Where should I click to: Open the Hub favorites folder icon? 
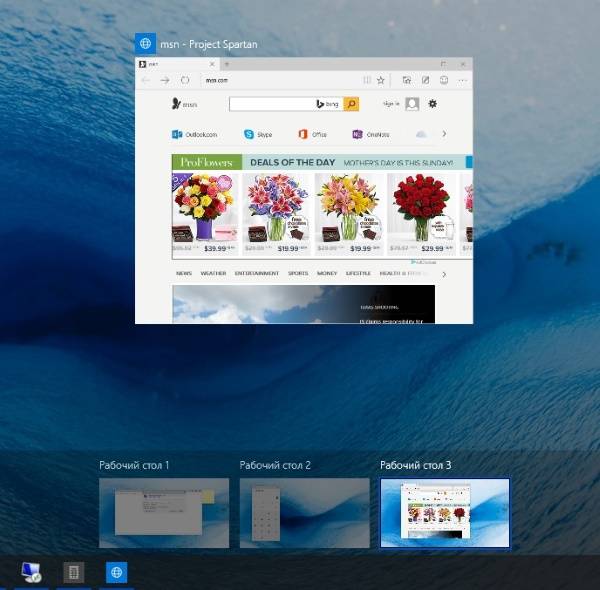407,80
